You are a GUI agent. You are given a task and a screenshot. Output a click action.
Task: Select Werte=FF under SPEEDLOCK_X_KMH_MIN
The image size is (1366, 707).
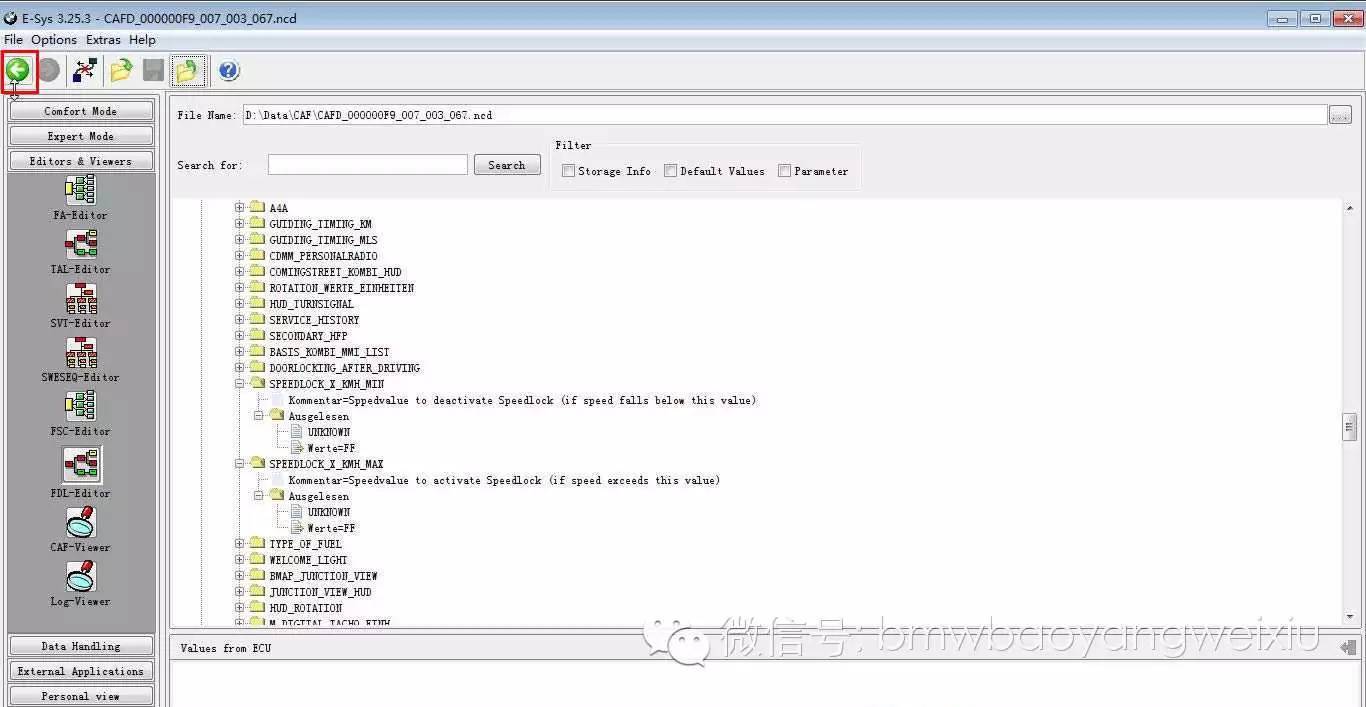332,448
